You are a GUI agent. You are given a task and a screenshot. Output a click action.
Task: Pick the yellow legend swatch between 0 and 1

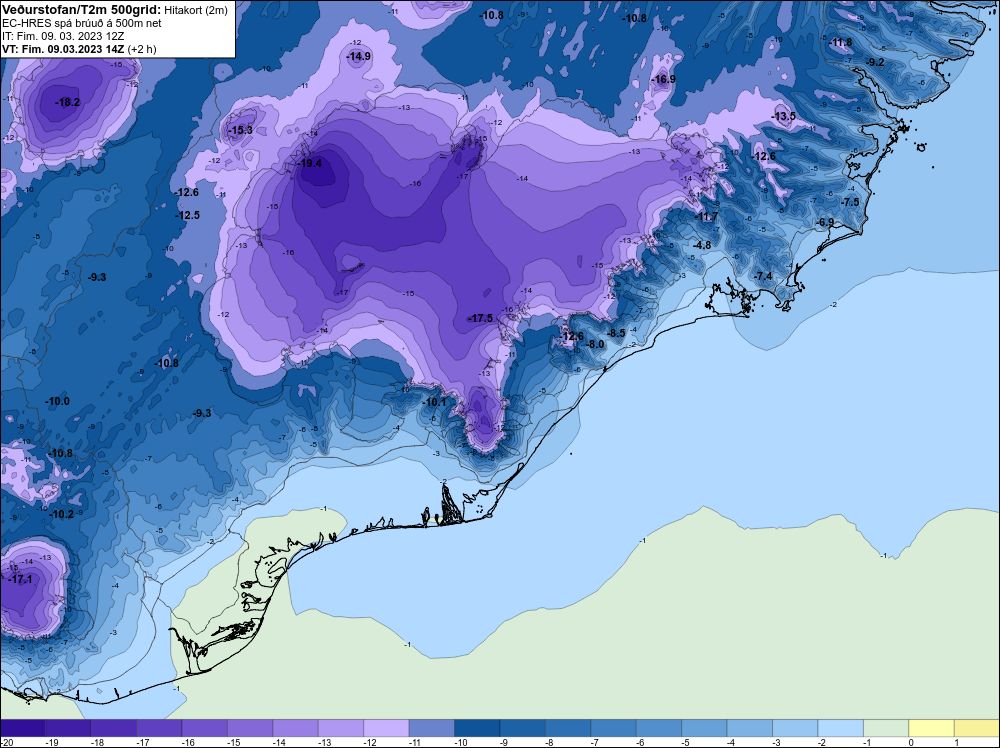click(x=932, y=728)
